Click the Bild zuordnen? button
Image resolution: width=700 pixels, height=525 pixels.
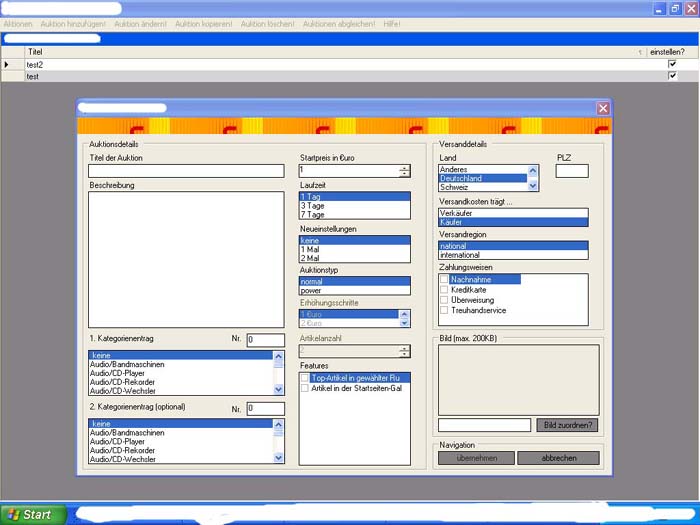click(568, 425)
